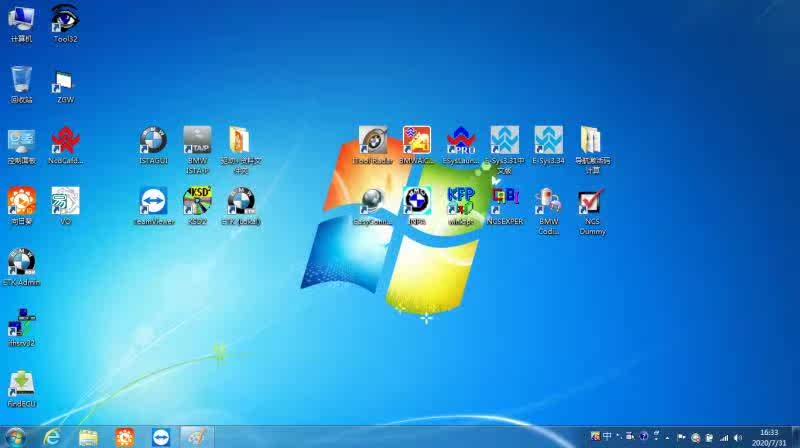The image size is (800, 448).
Task: Launch TeamViewer from the desktop
Action: pyautogui.click(x=153, y=206)
